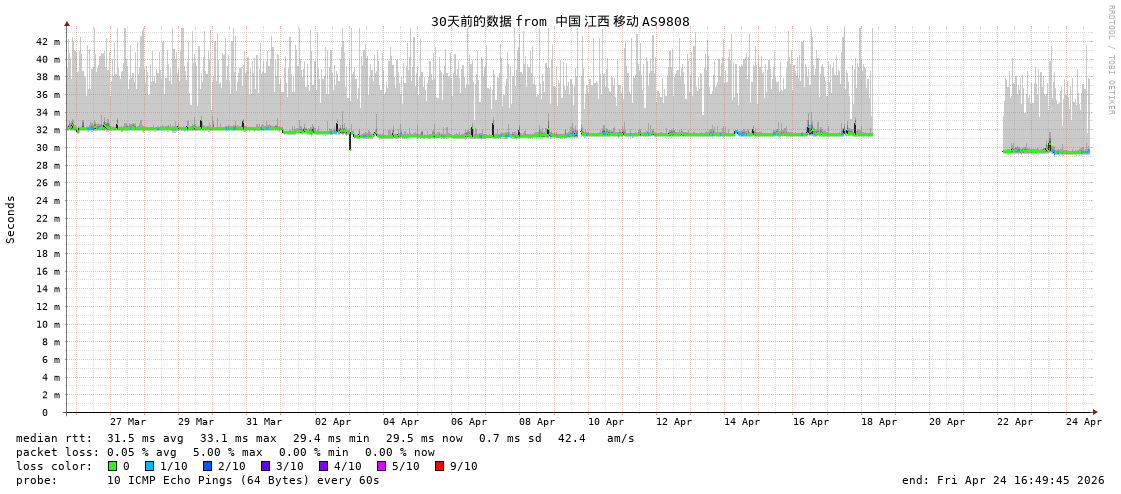Pick the red 9/10 loss color swatch

pyautogui.click(x=439, y=466)
